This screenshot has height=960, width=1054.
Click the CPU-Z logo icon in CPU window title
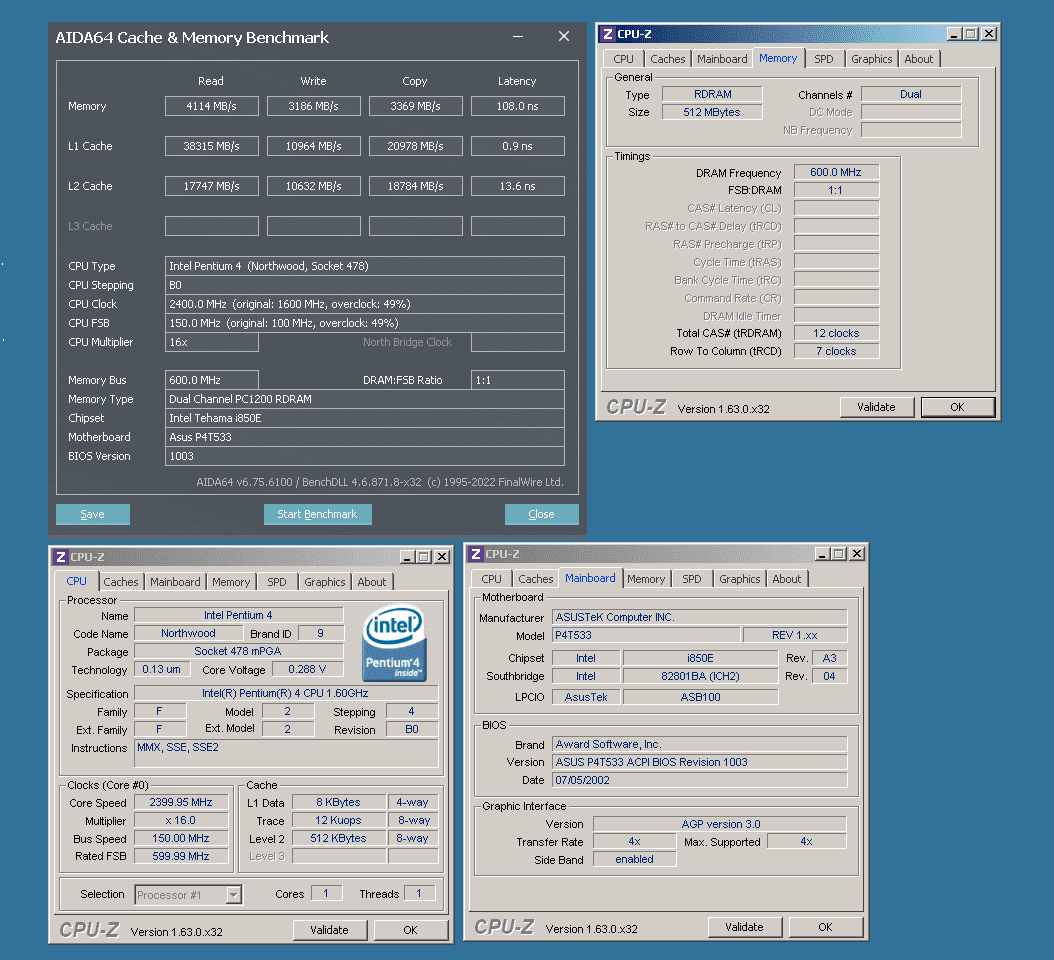coord(60,557)
